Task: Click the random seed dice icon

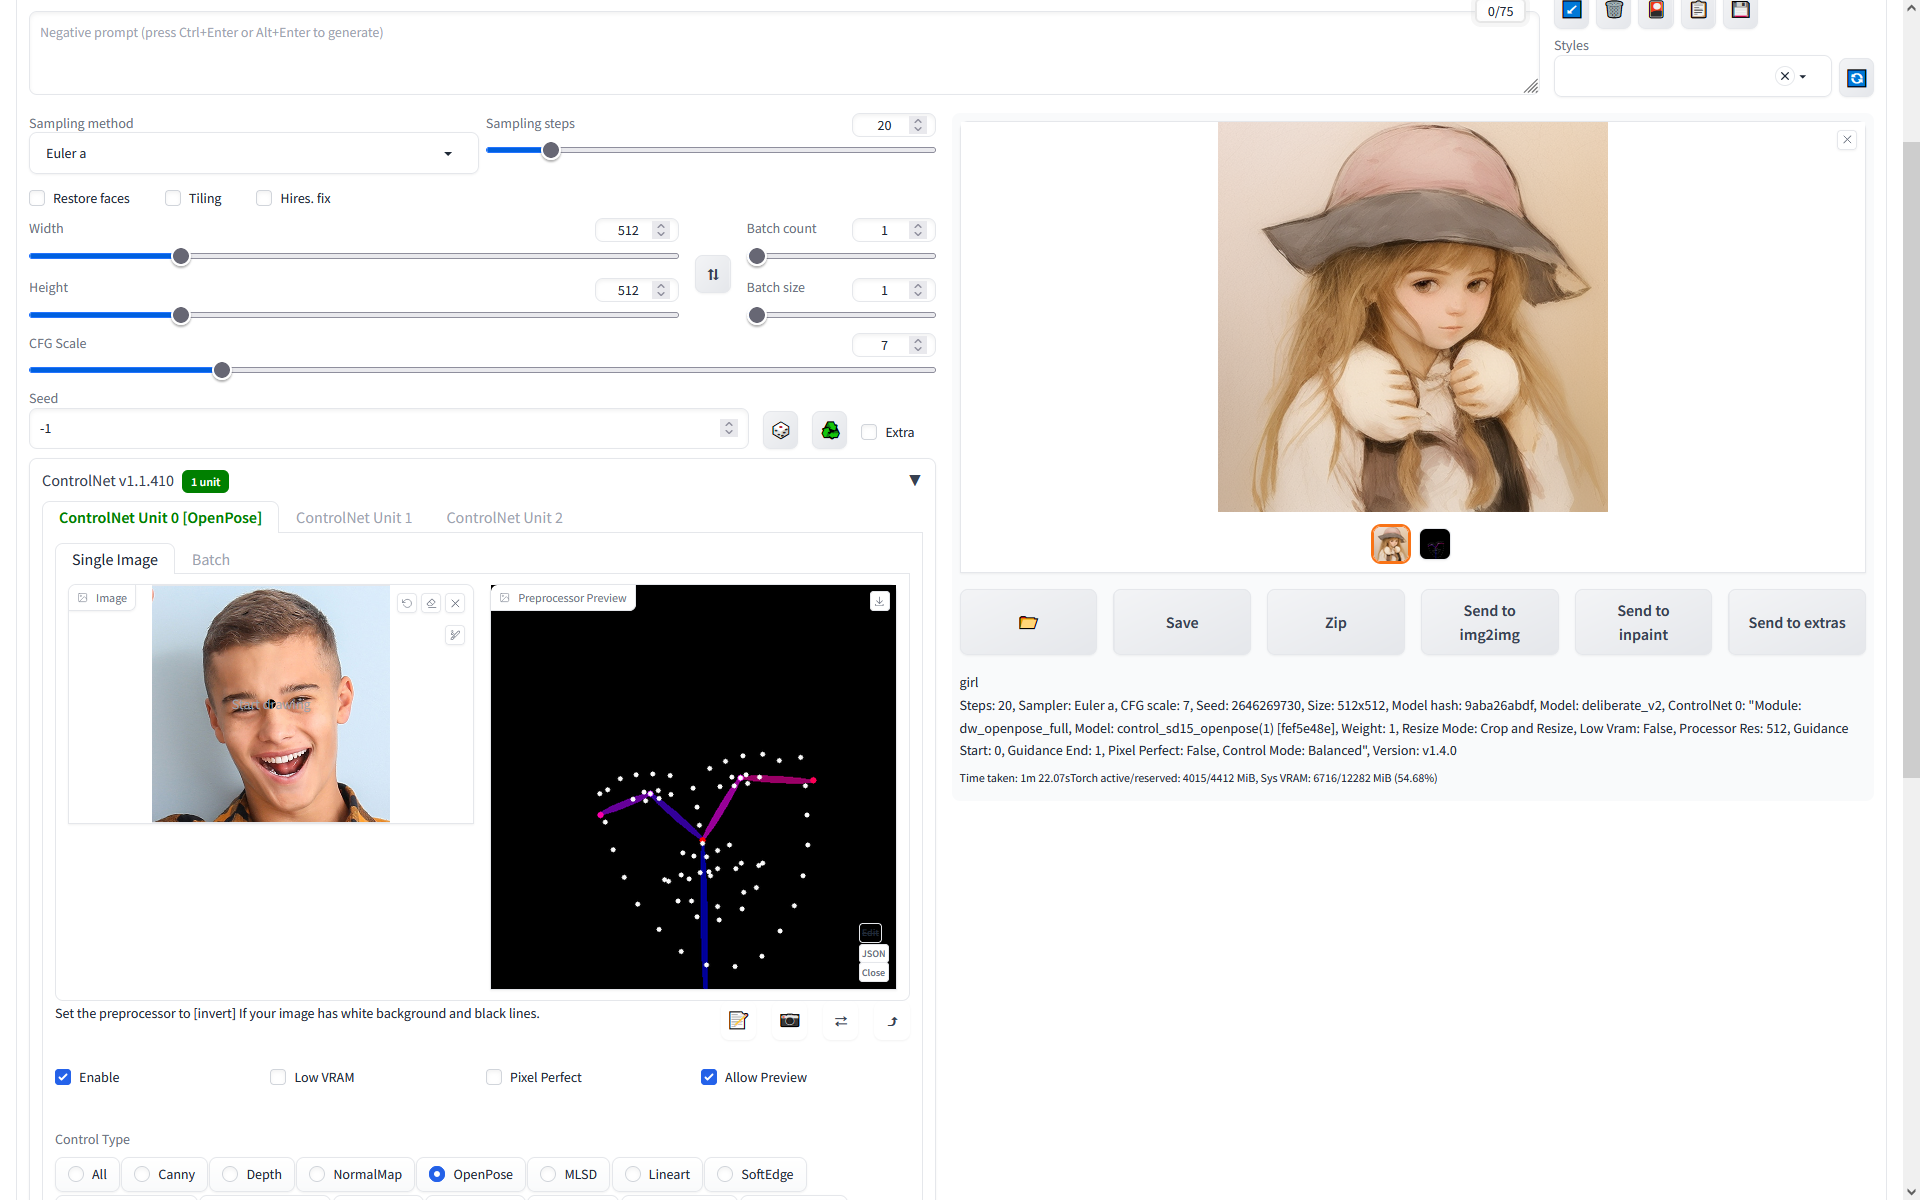Action: tap(780, 430)
